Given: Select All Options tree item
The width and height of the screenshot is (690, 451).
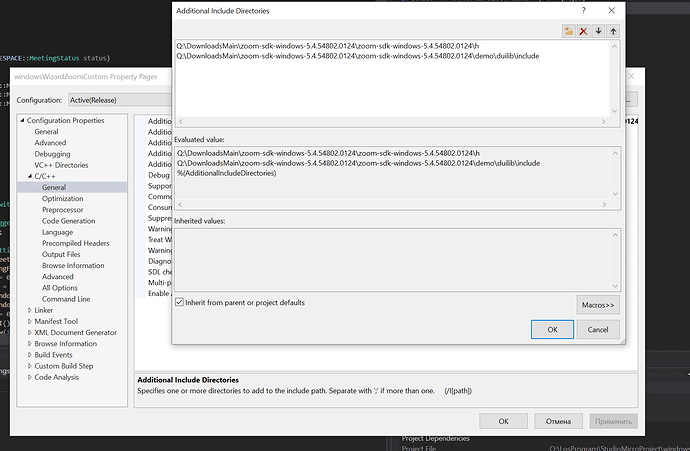Looking at the screenshot, I should (x=60, y=288).
